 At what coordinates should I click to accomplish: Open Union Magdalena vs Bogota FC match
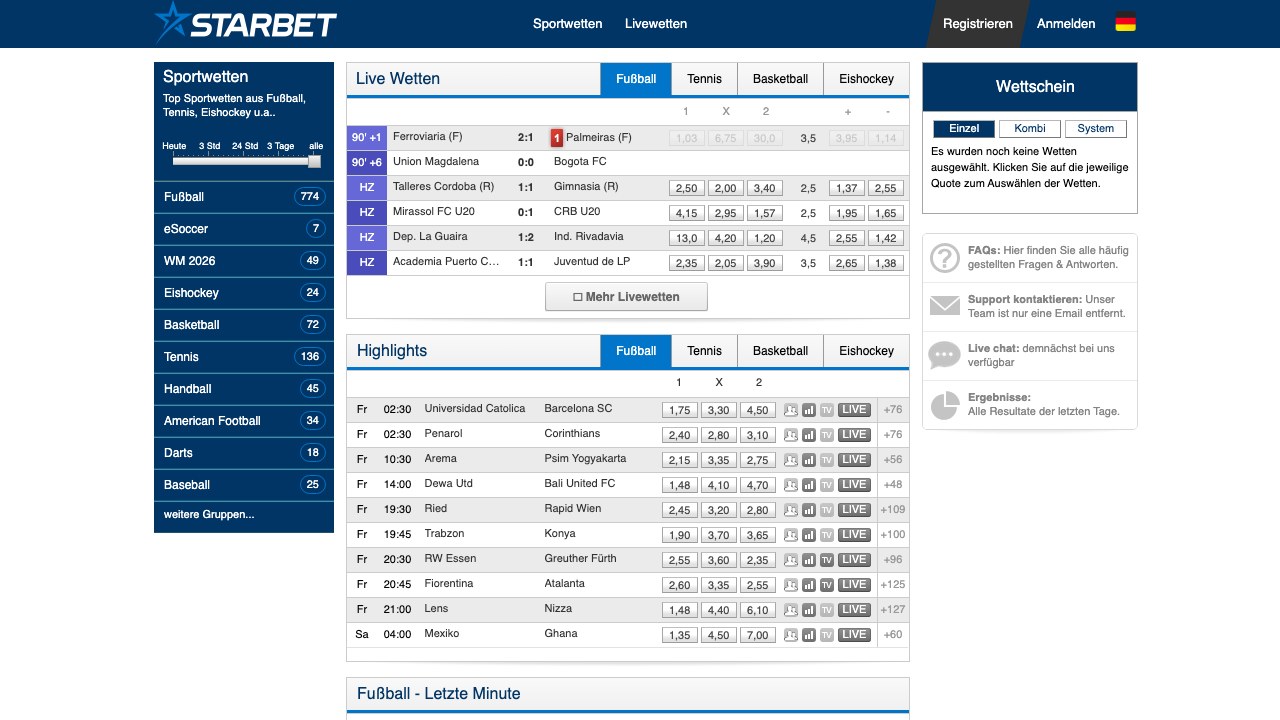pyautogui.click(x=628, y=163)
